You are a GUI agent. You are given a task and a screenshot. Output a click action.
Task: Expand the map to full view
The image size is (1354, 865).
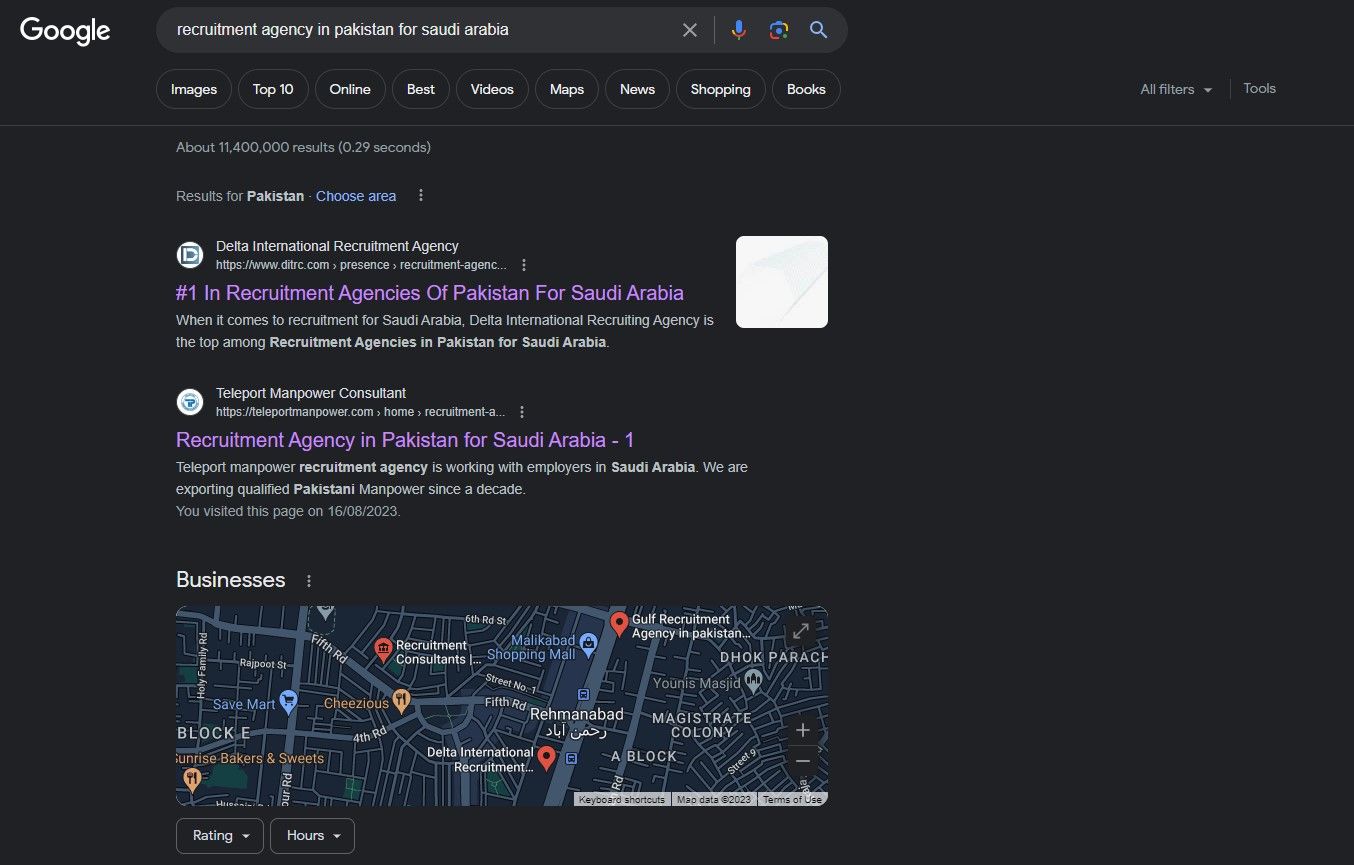tap(800, 632)
